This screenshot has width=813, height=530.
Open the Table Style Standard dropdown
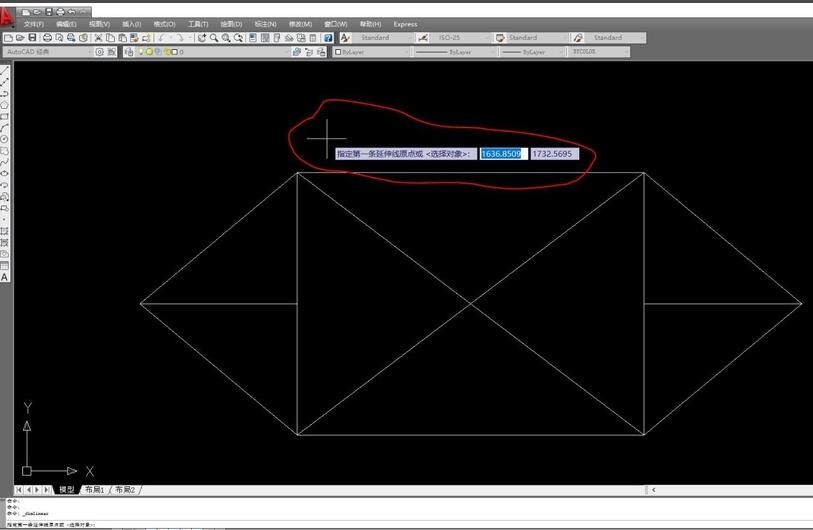pos(538,38)
